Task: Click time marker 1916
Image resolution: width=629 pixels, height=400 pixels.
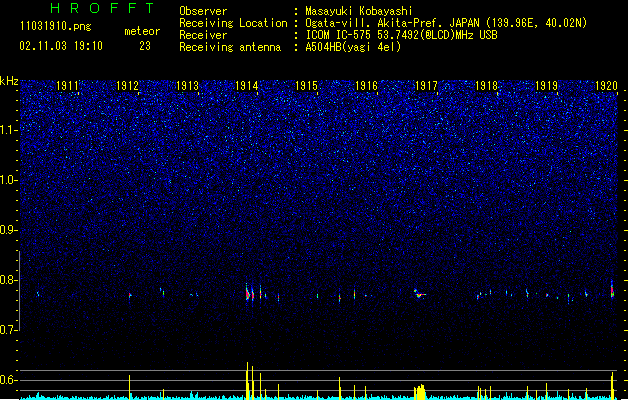Action: [x=367, y=86]
